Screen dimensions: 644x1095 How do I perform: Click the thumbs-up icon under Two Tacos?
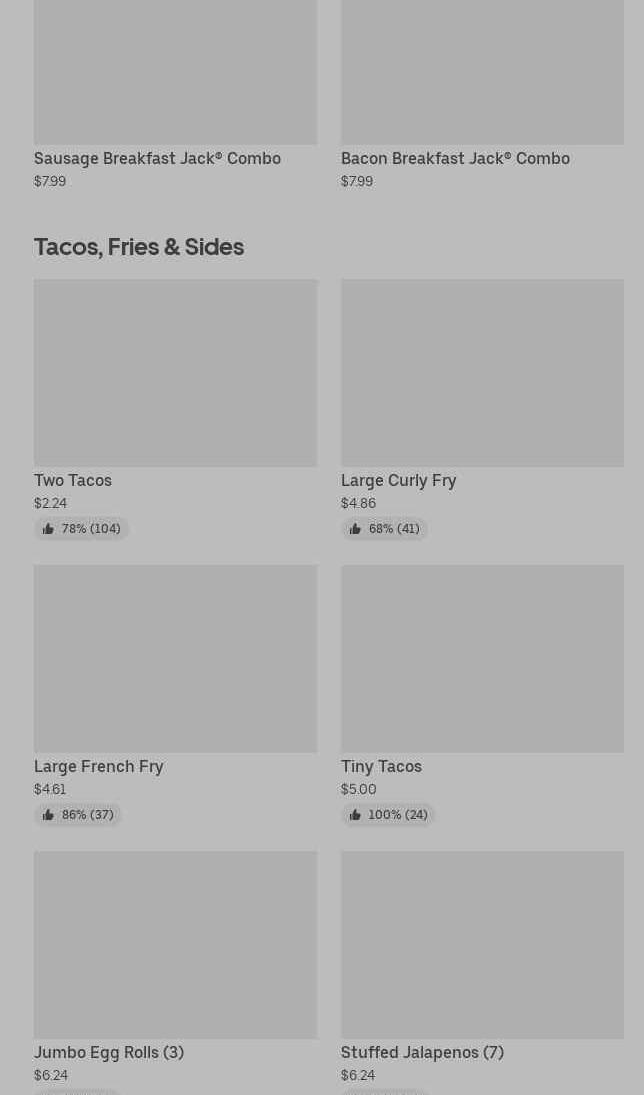click(x=48, y=529)
